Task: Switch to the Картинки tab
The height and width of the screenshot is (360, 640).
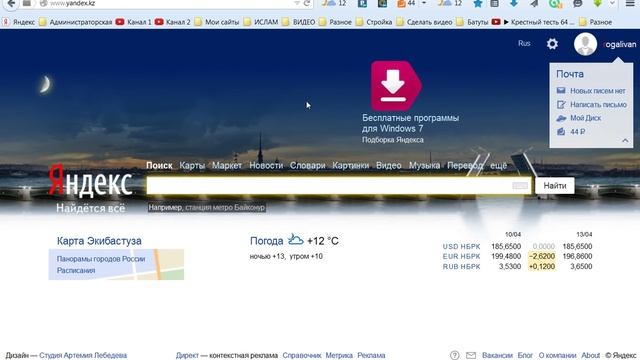Action: tap(351, 165)
